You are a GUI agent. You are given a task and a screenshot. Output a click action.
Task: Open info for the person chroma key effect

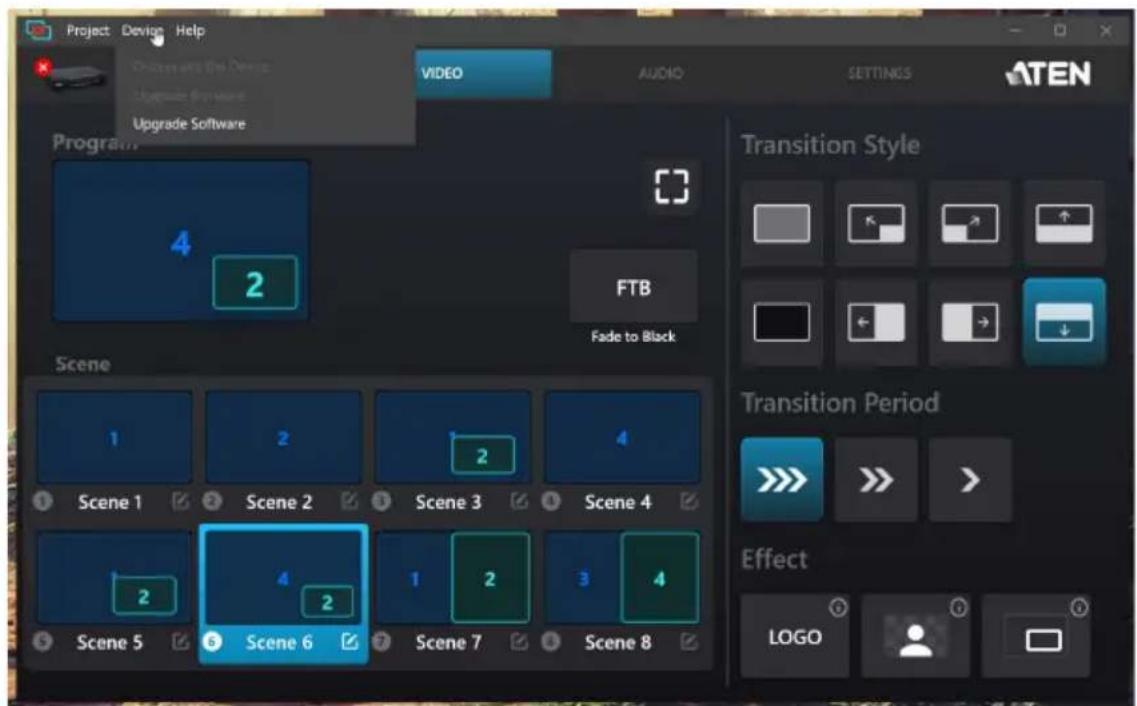click(959, 607)
